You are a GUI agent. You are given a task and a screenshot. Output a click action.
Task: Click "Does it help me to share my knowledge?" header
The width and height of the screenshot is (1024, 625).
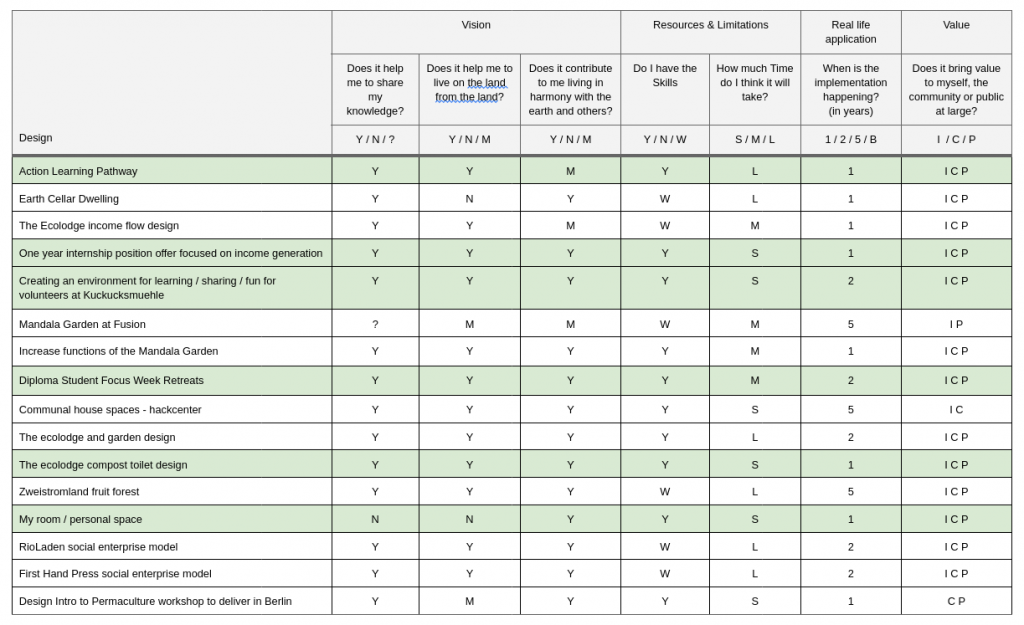coord(375,90)
